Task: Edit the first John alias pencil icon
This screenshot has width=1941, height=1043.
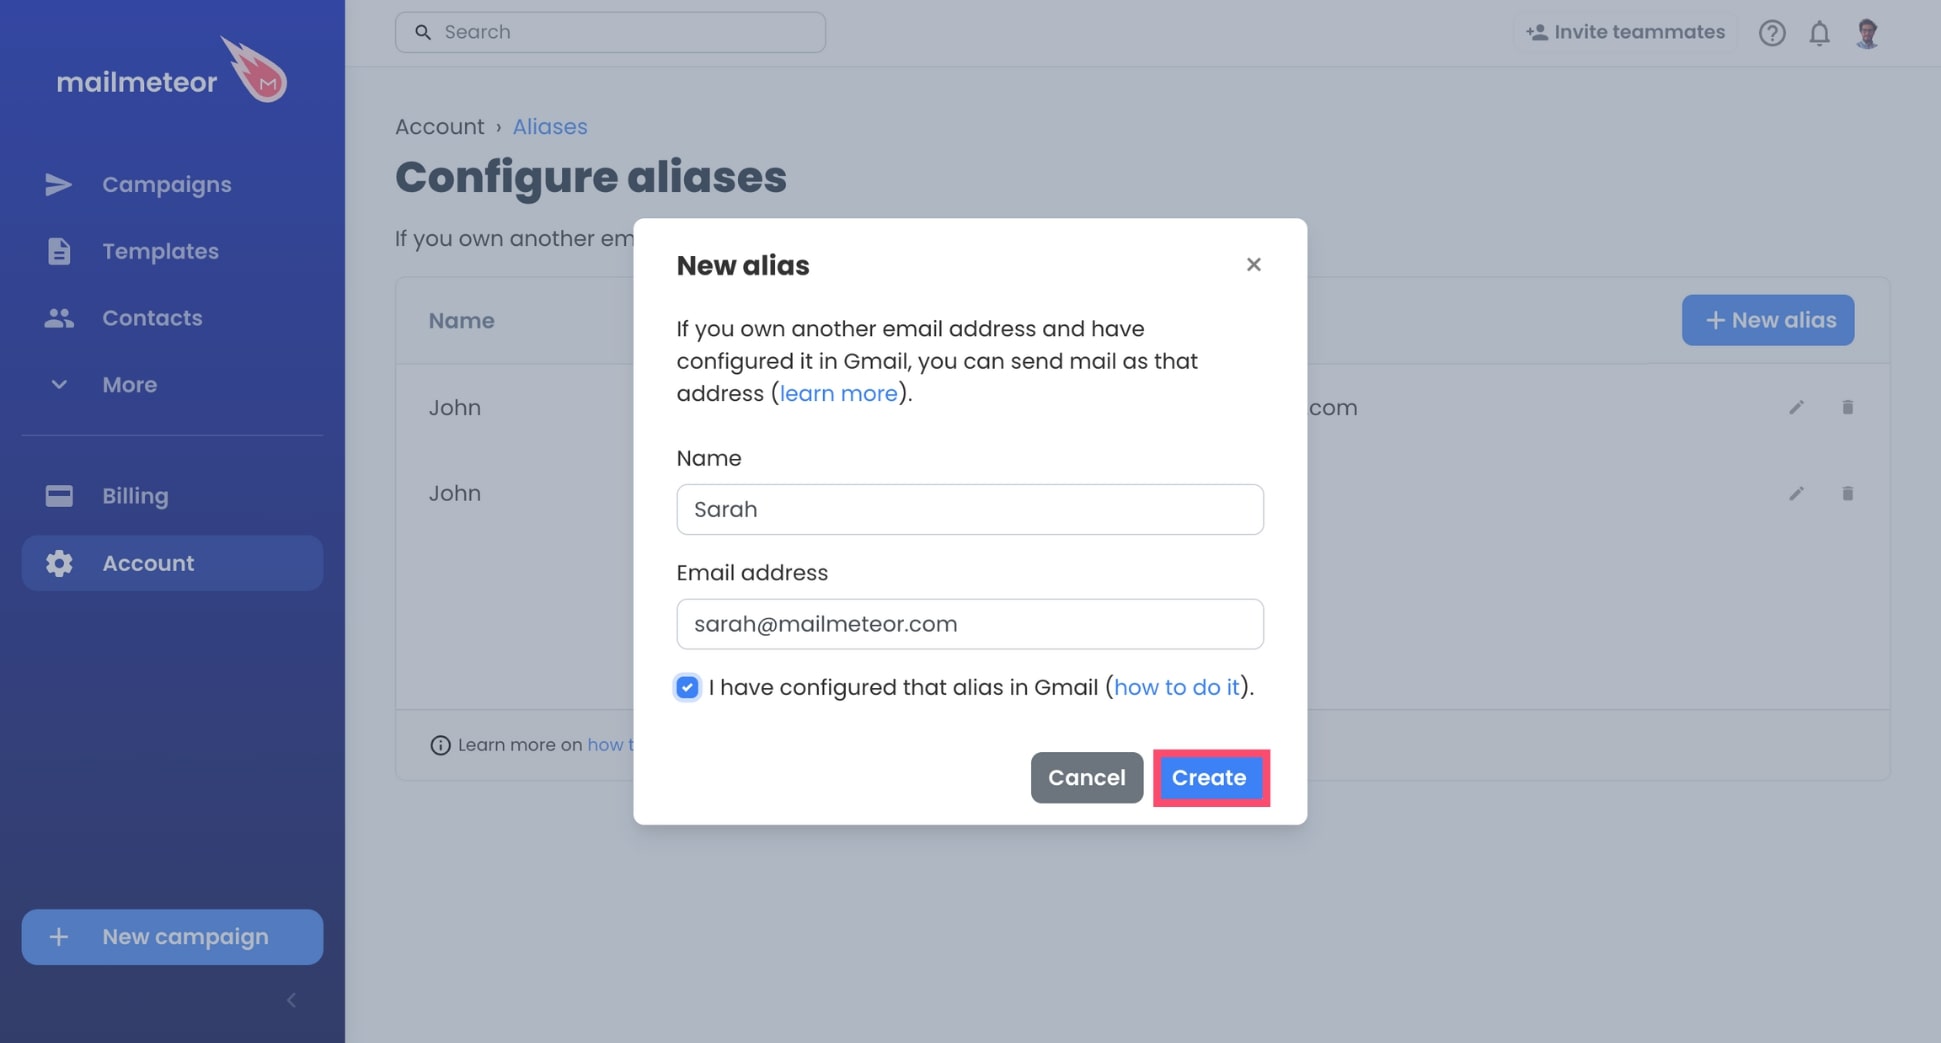Action: click(1796, 407)
